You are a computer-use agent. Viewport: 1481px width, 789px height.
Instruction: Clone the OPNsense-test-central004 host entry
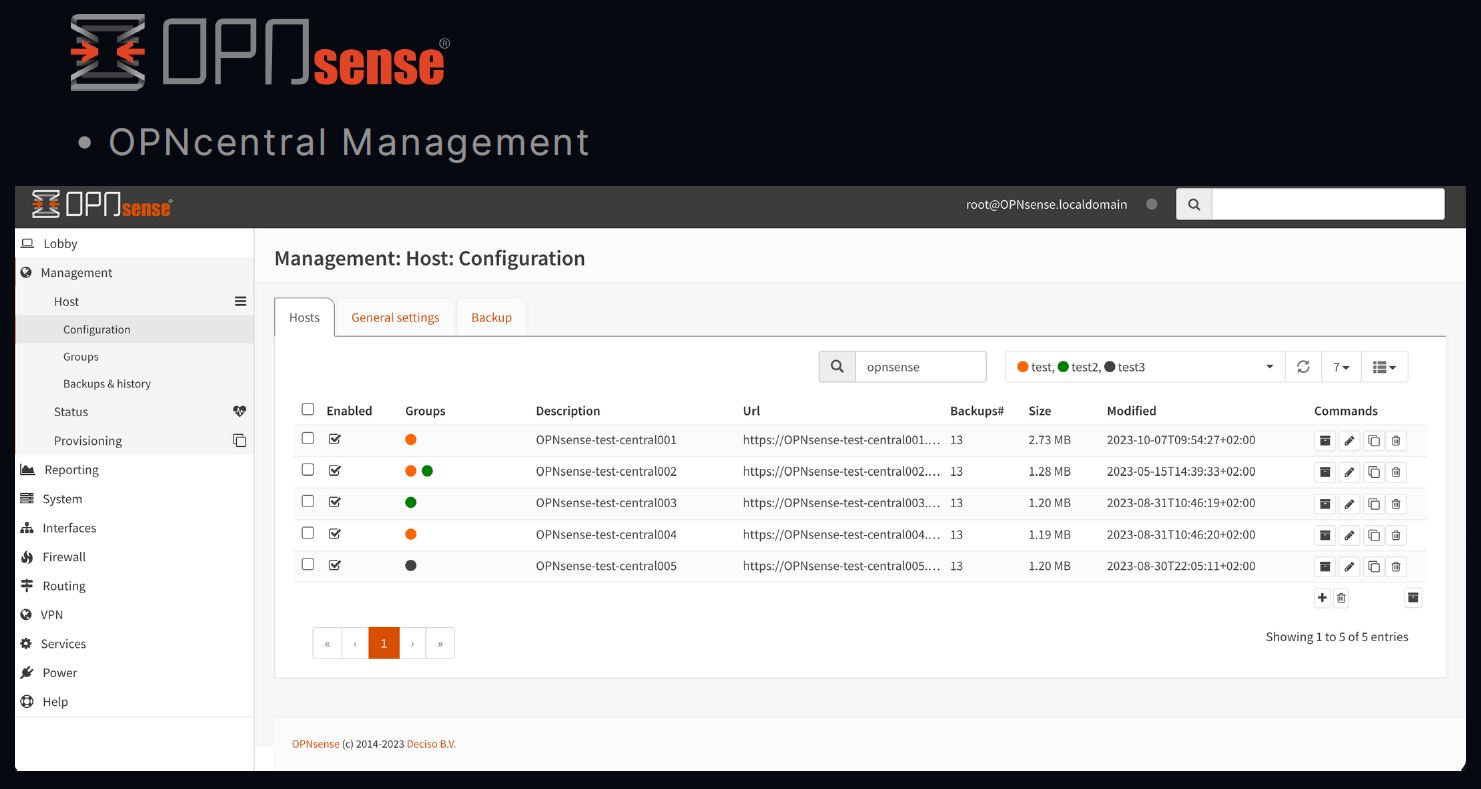point(1374,535)
